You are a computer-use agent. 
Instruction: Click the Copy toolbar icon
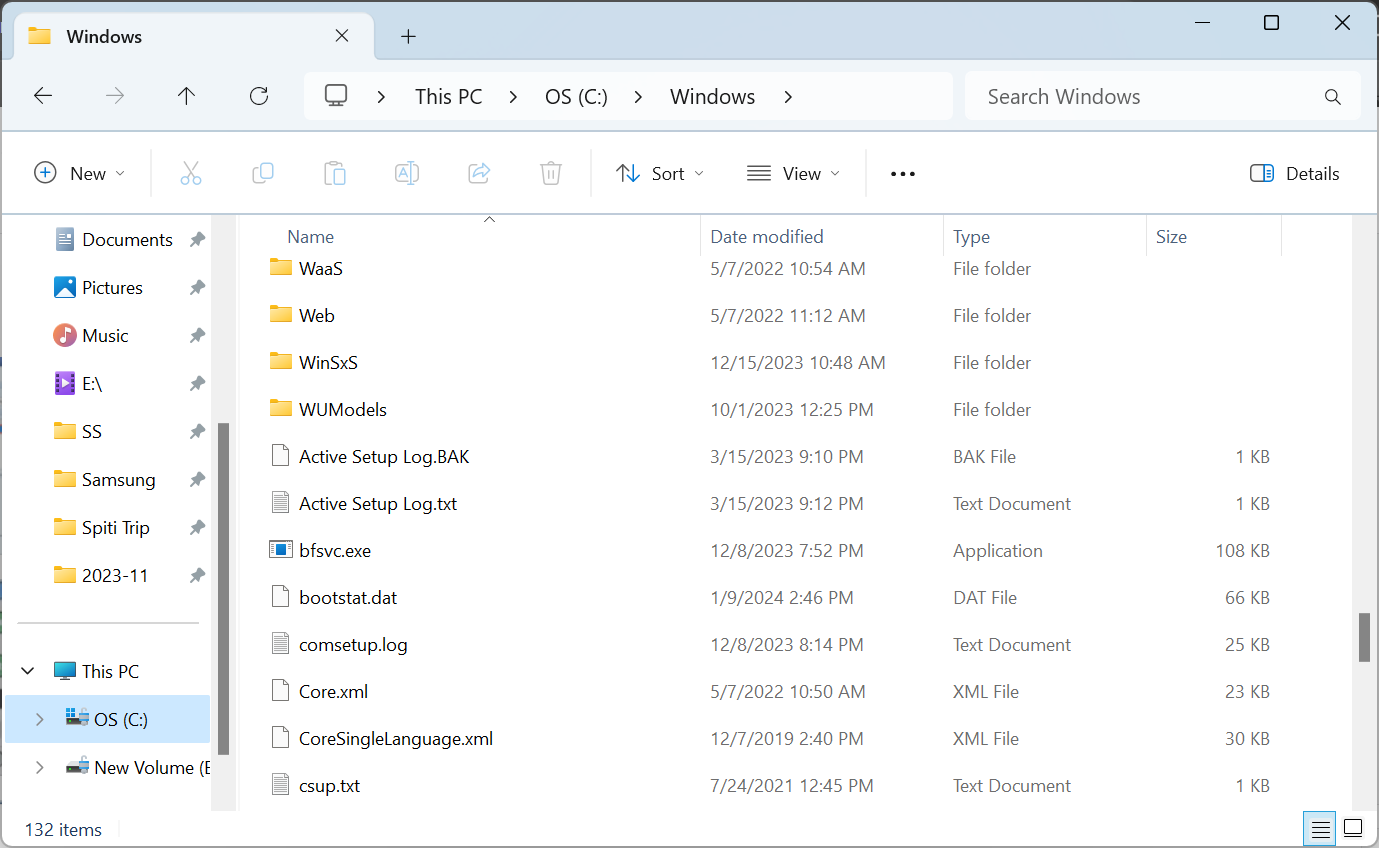(x=263, y=173)
